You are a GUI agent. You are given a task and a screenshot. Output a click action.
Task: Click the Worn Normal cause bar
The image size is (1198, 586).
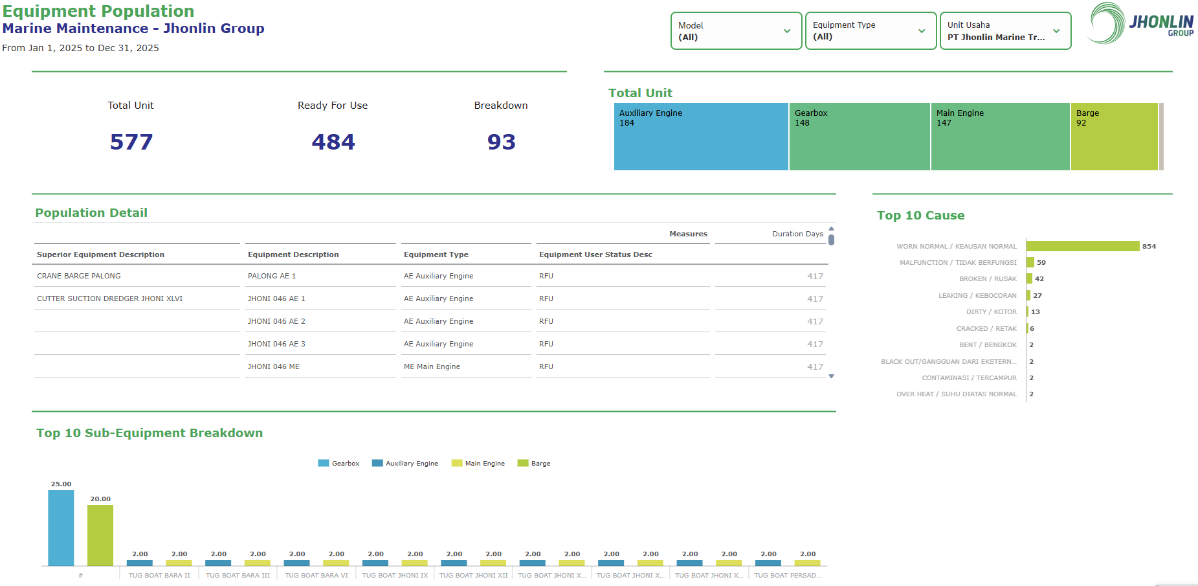(x=1083, y=246)
